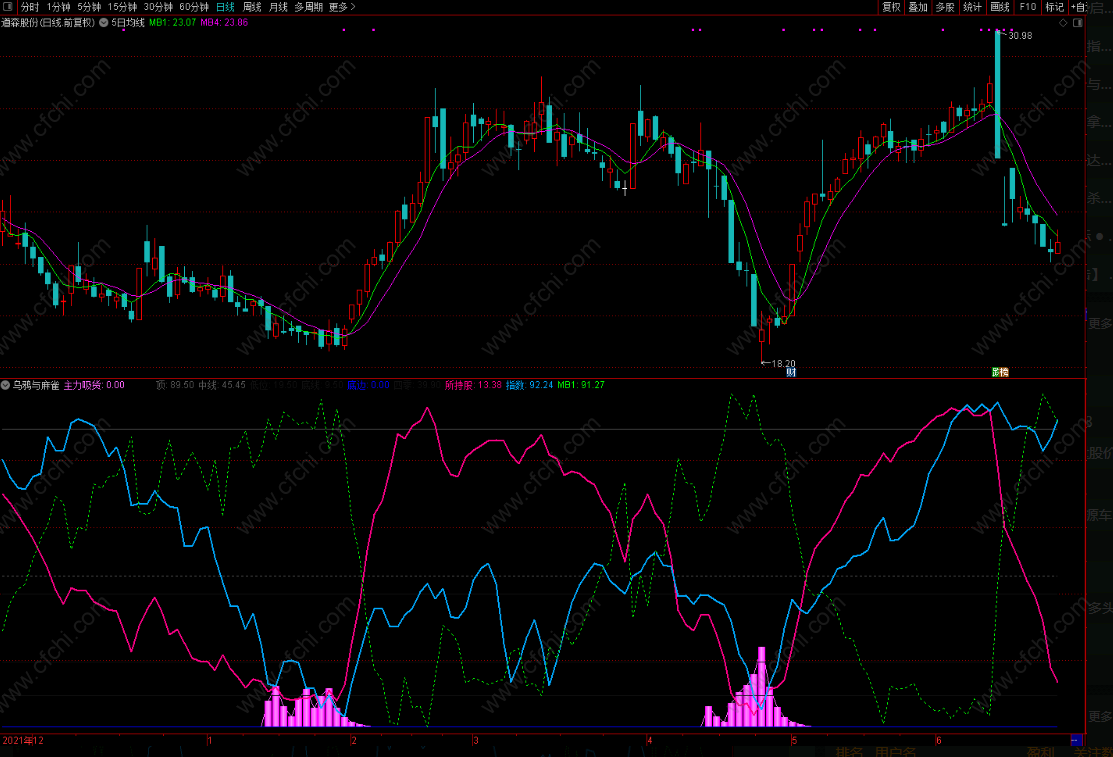This screenshot has width=1113, height=757.
Task: Expand 更多 period options
Action: (x=342, y=7)
